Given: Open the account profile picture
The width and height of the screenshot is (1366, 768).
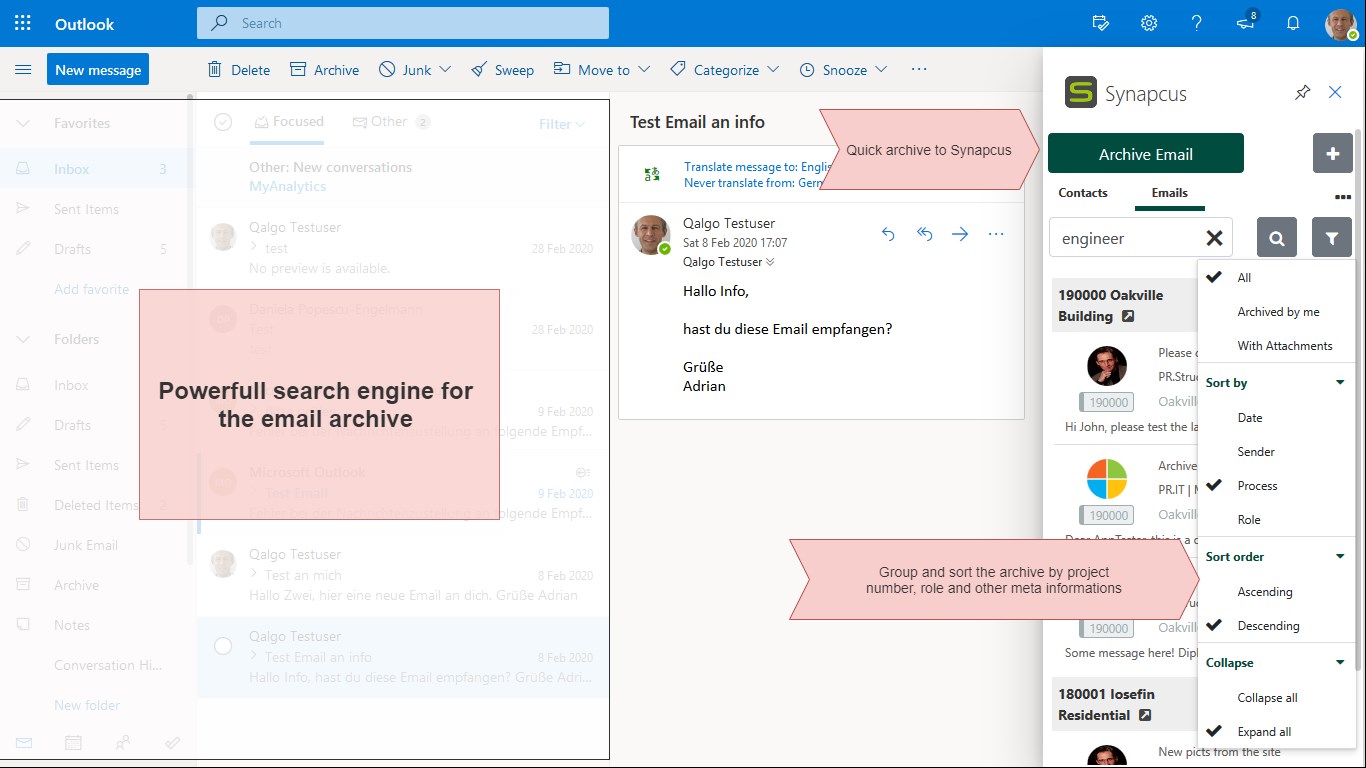Looking at the screenshot, I should (1341, 24).
